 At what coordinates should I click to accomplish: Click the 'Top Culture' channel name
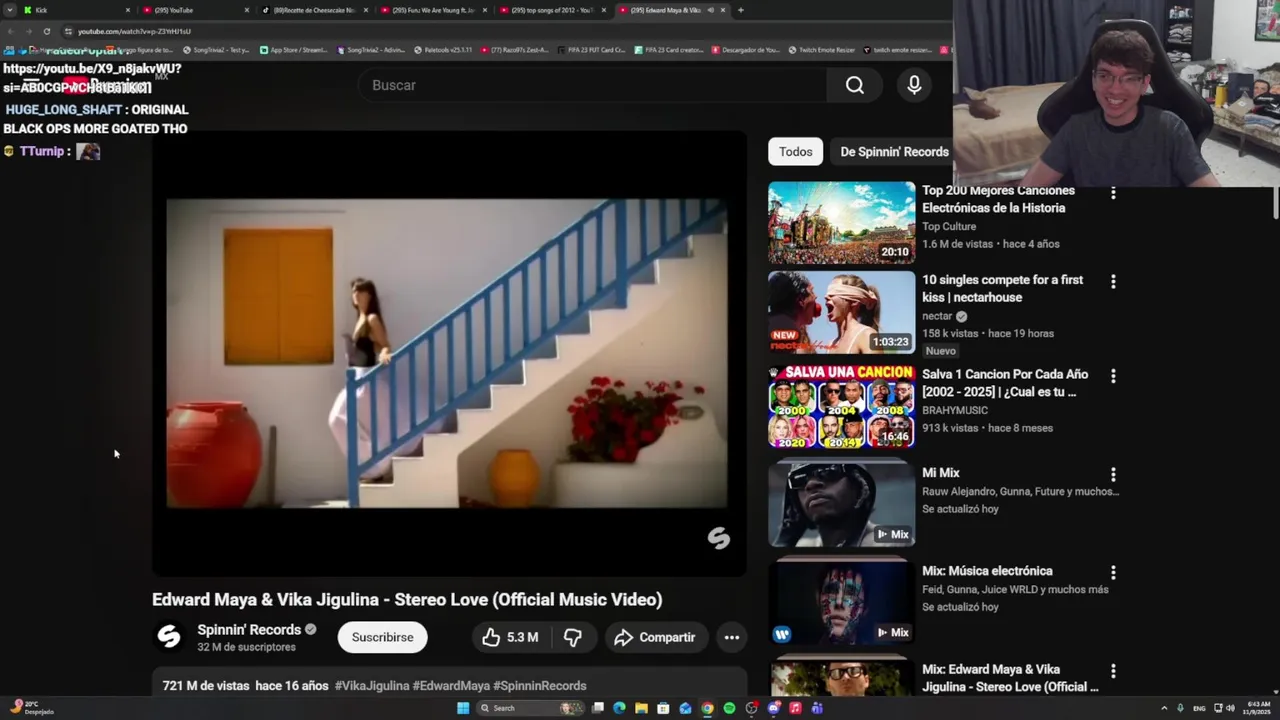[949, 227]
